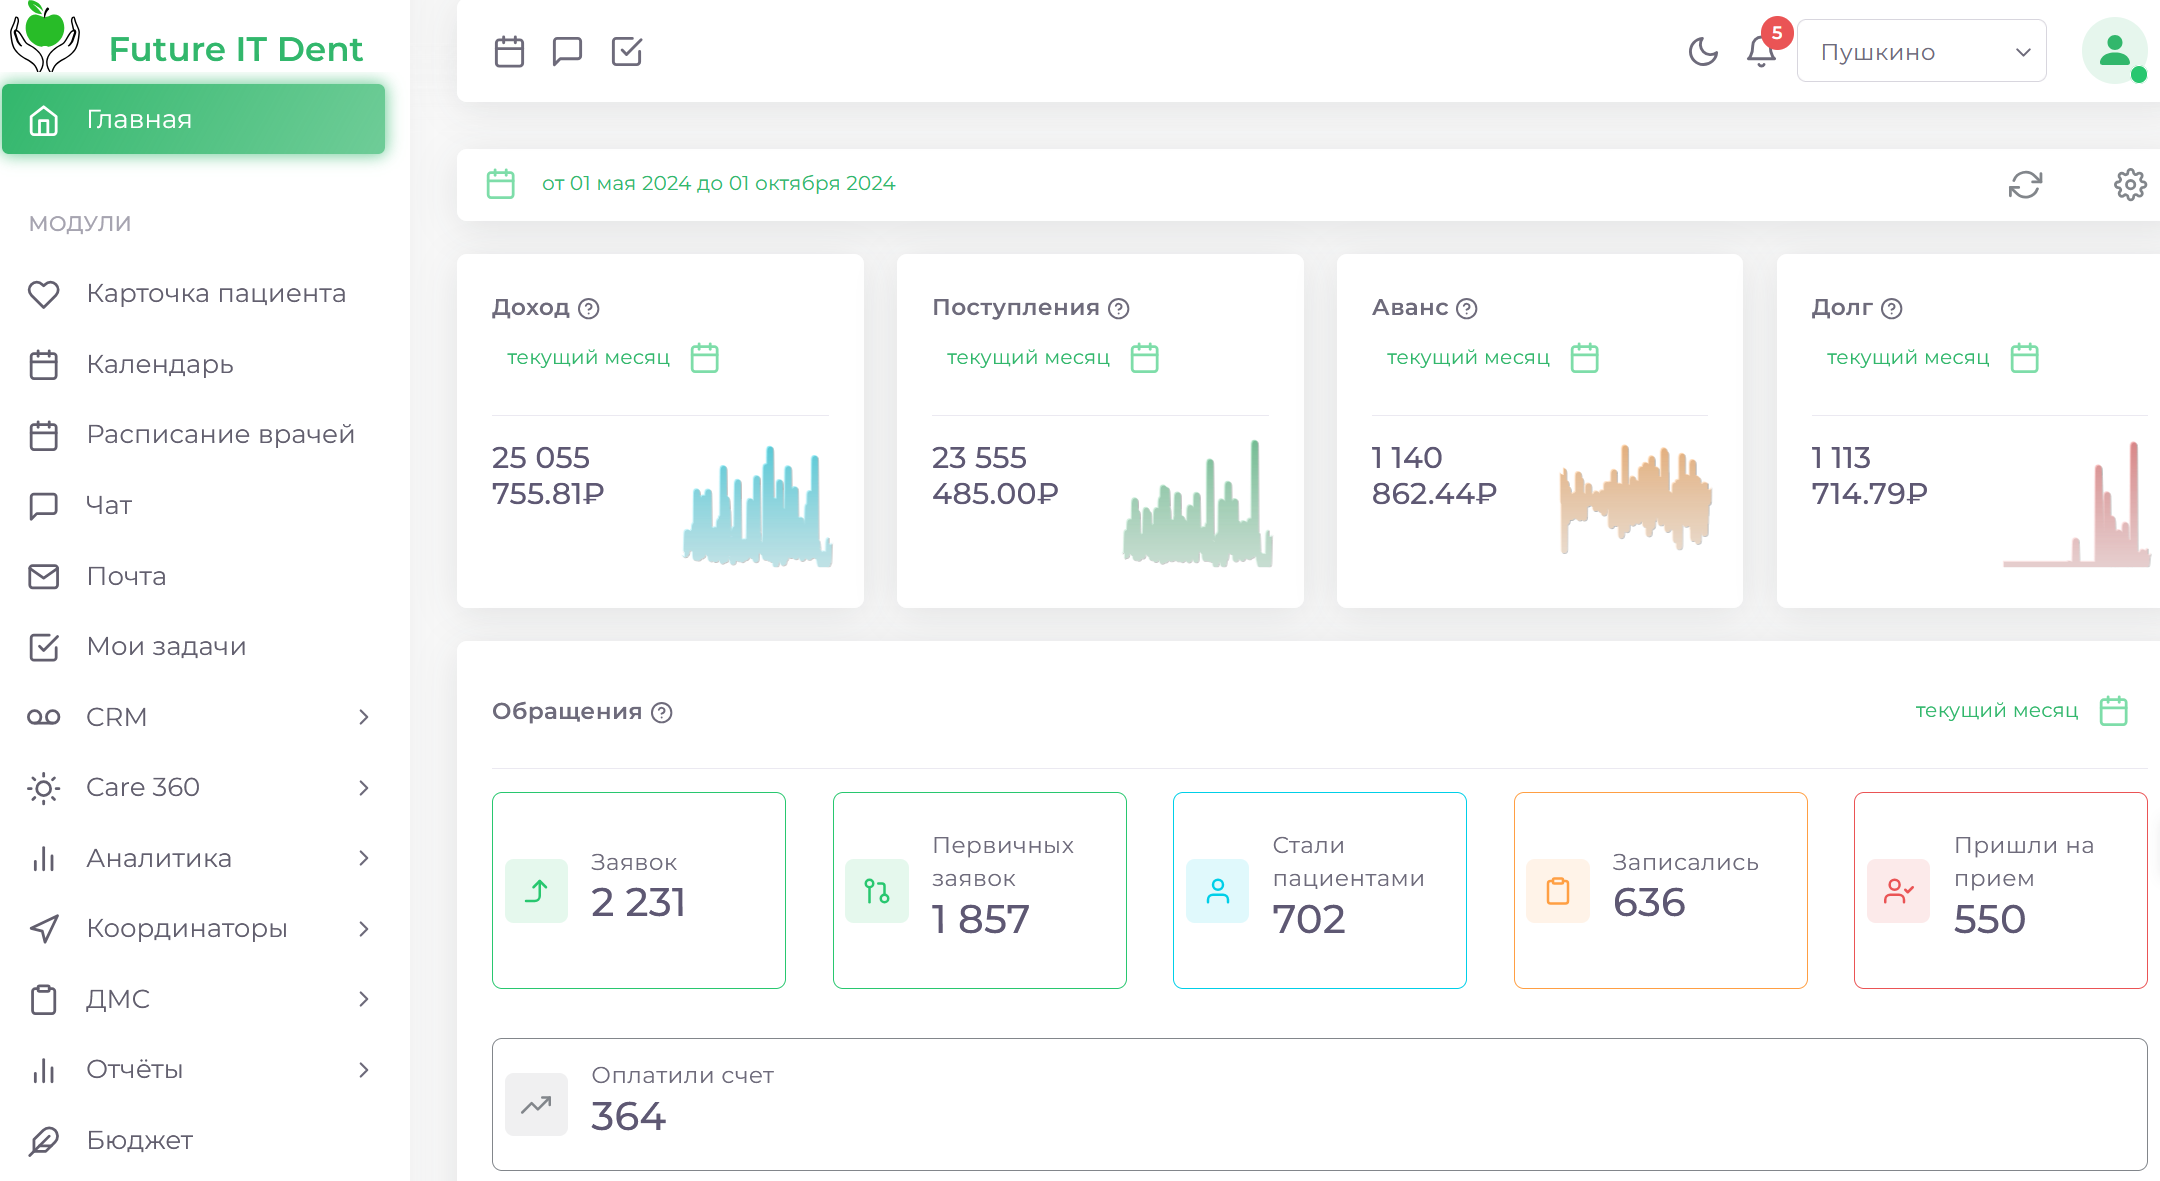Click текущий месяц in Доход card
2160x1181 pixels.
(x=588, y=358)
